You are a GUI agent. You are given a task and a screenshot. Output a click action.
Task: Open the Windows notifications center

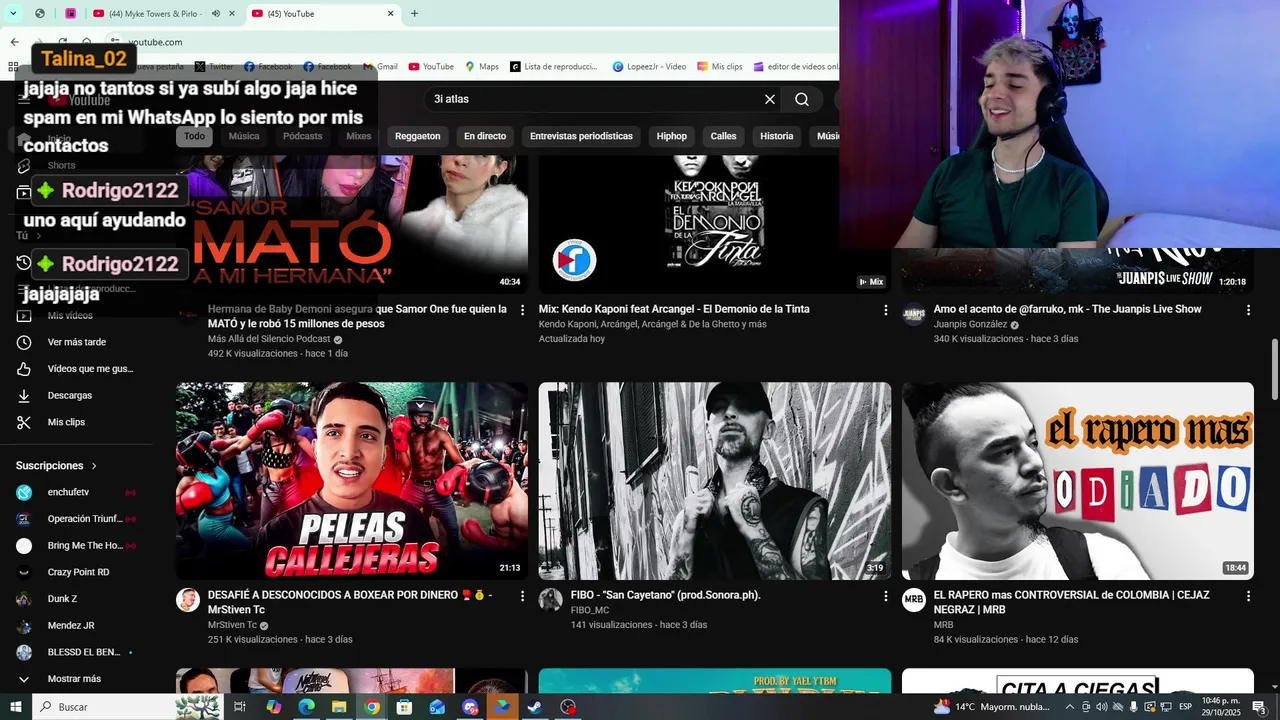[1259, 707]
